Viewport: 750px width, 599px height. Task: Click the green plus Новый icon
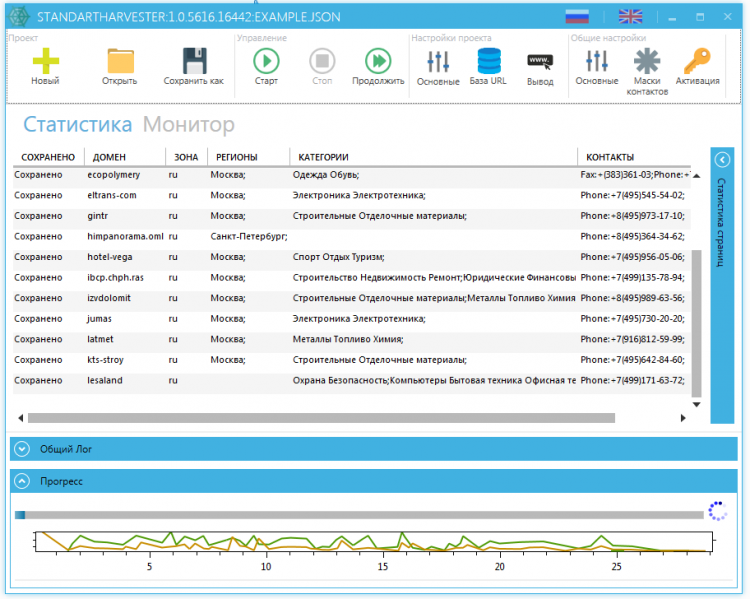[x=45, y=61]
